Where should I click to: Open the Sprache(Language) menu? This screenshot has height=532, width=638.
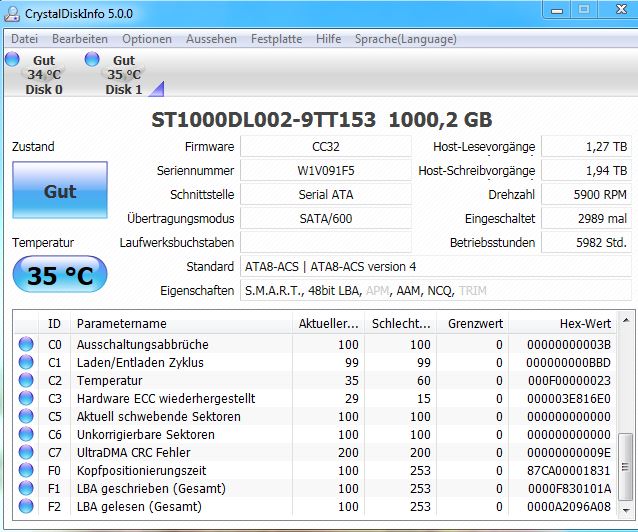406,39
